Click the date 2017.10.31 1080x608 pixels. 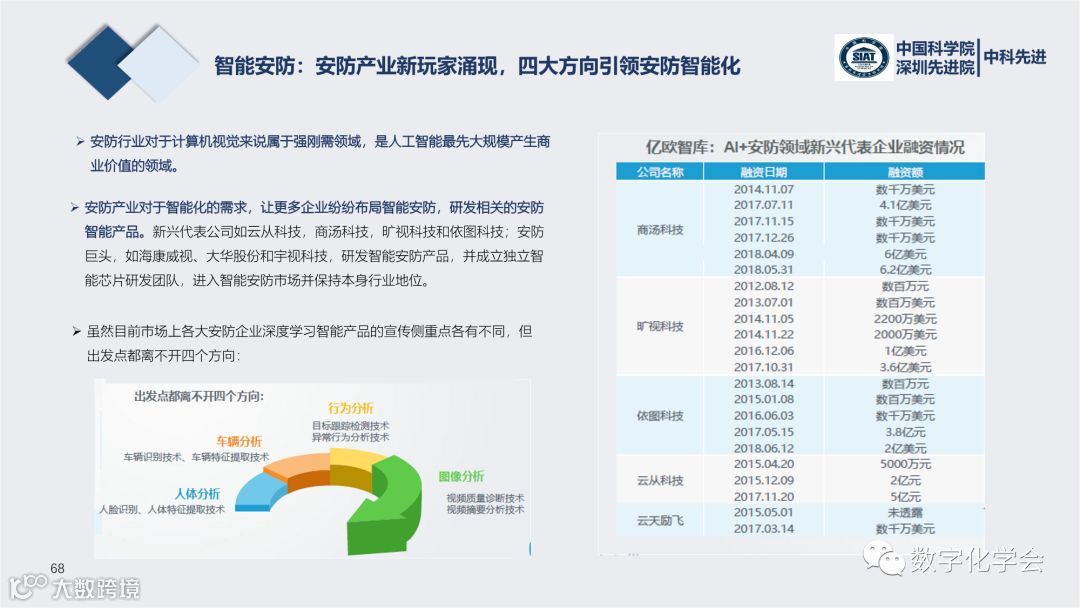pyautogui.click(x=763, y=367)
